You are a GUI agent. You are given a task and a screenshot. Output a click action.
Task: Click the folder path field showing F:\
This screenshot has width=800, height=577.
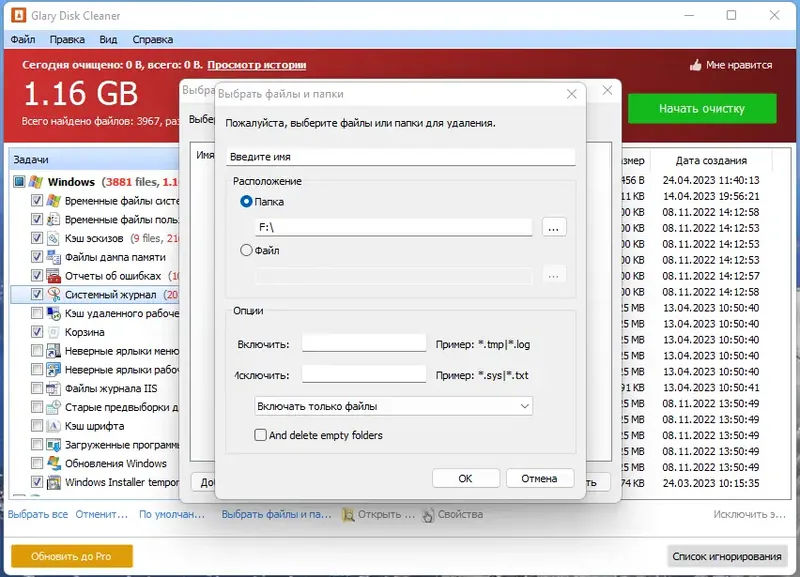pos(393,227)
